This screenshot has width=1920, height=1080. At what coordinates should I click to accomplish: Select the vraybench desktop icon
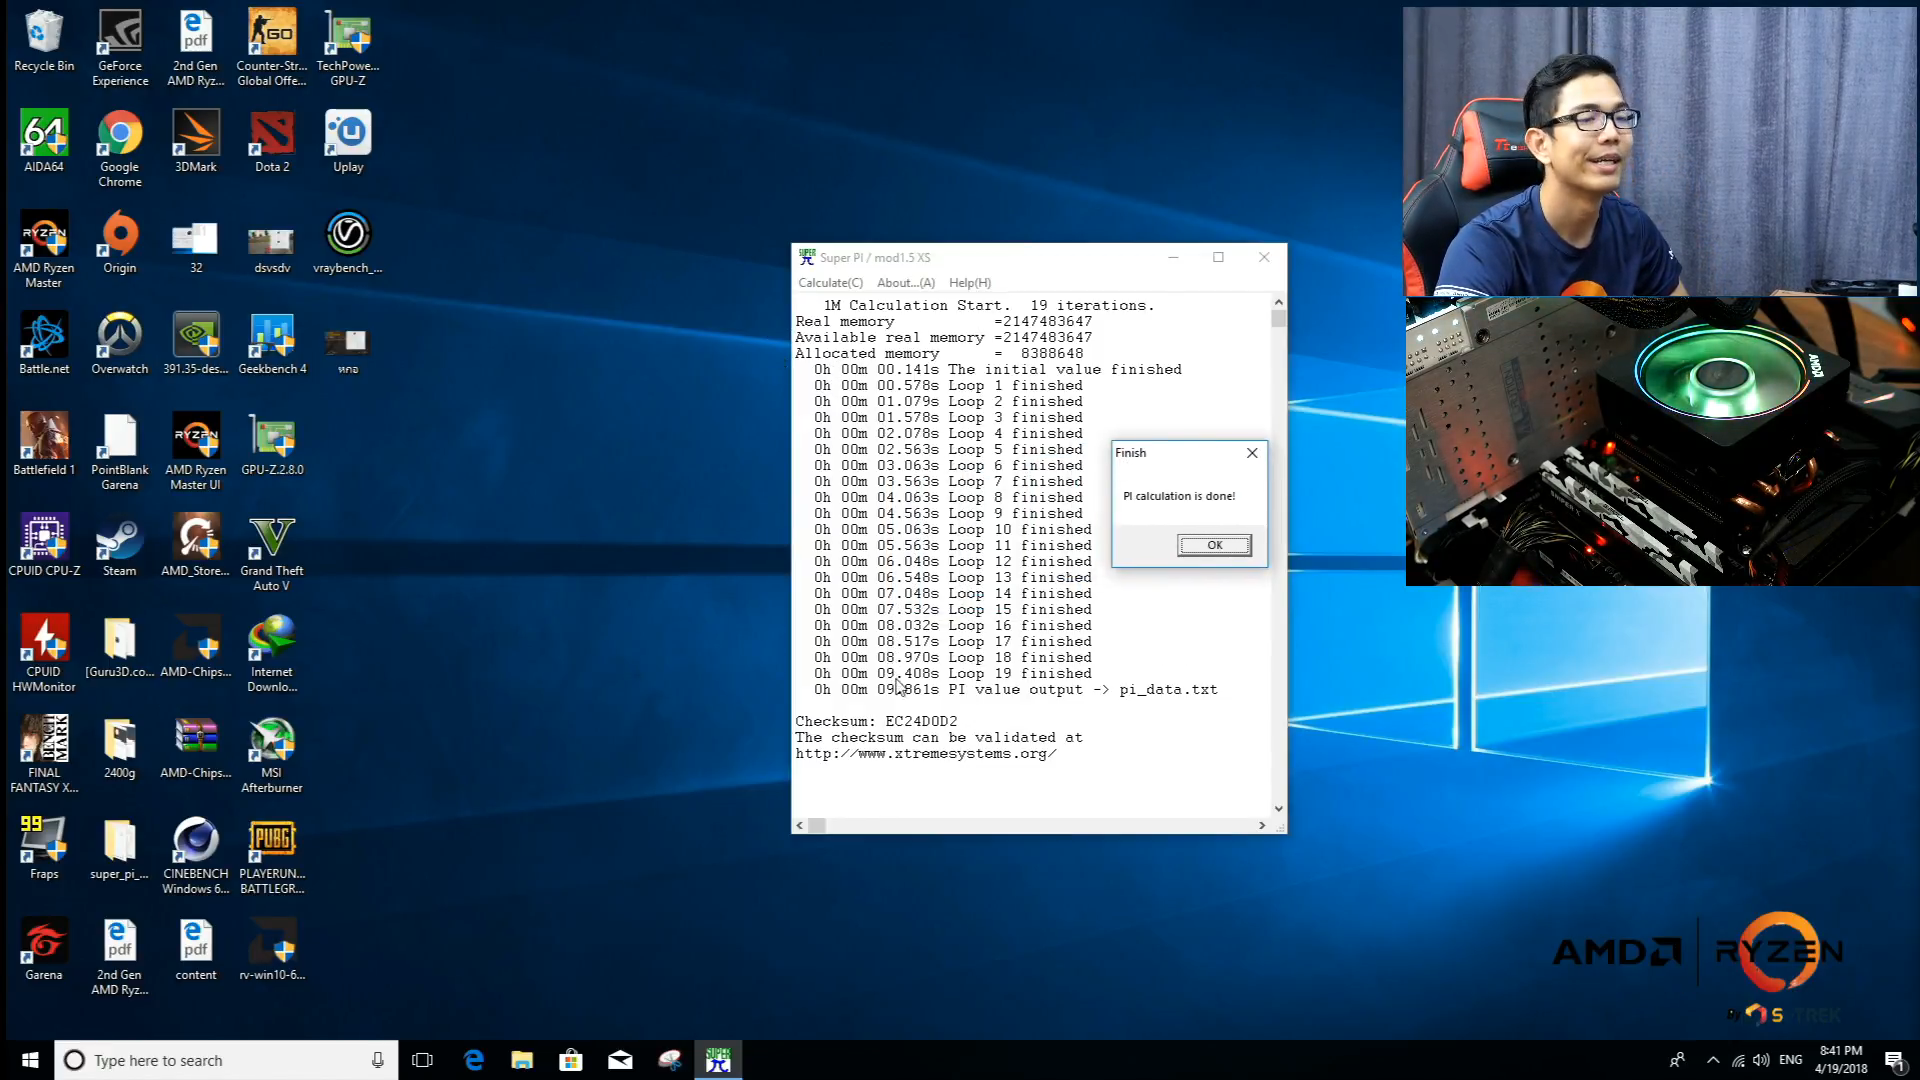point(348,243)
